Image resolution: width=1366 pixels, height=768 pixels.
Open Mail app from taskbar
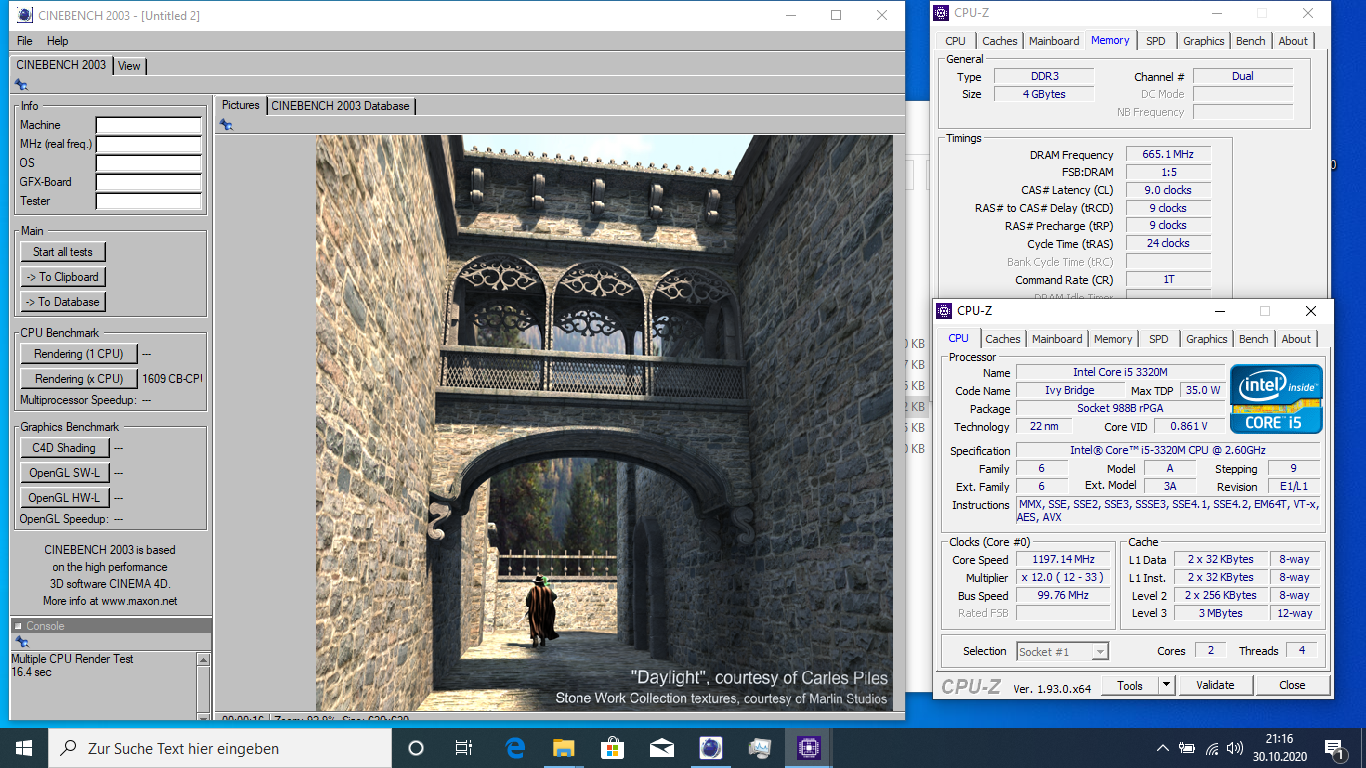(661, 747)
